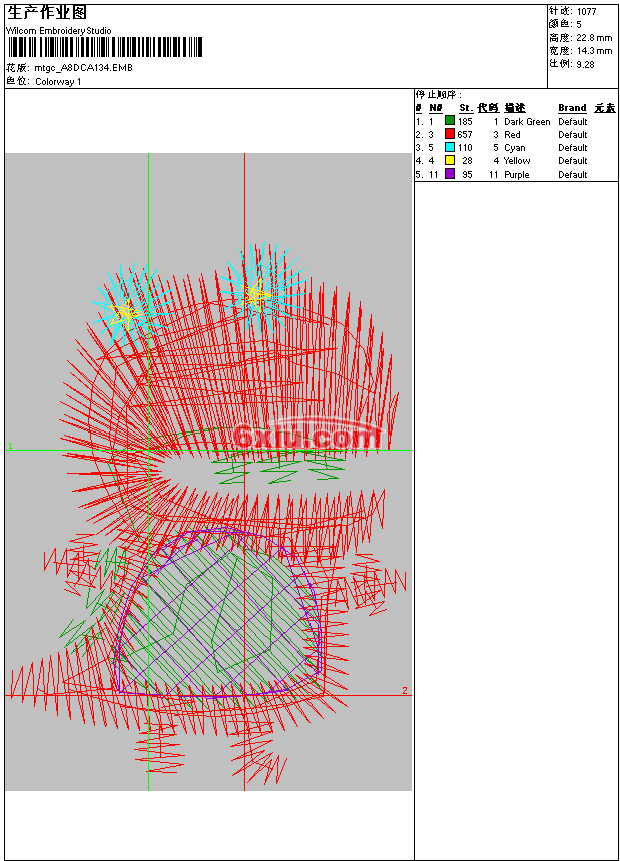This screenshot has width=620, height=861.
Task: Click the Dark Green color swatch
Action: (450, 121)
